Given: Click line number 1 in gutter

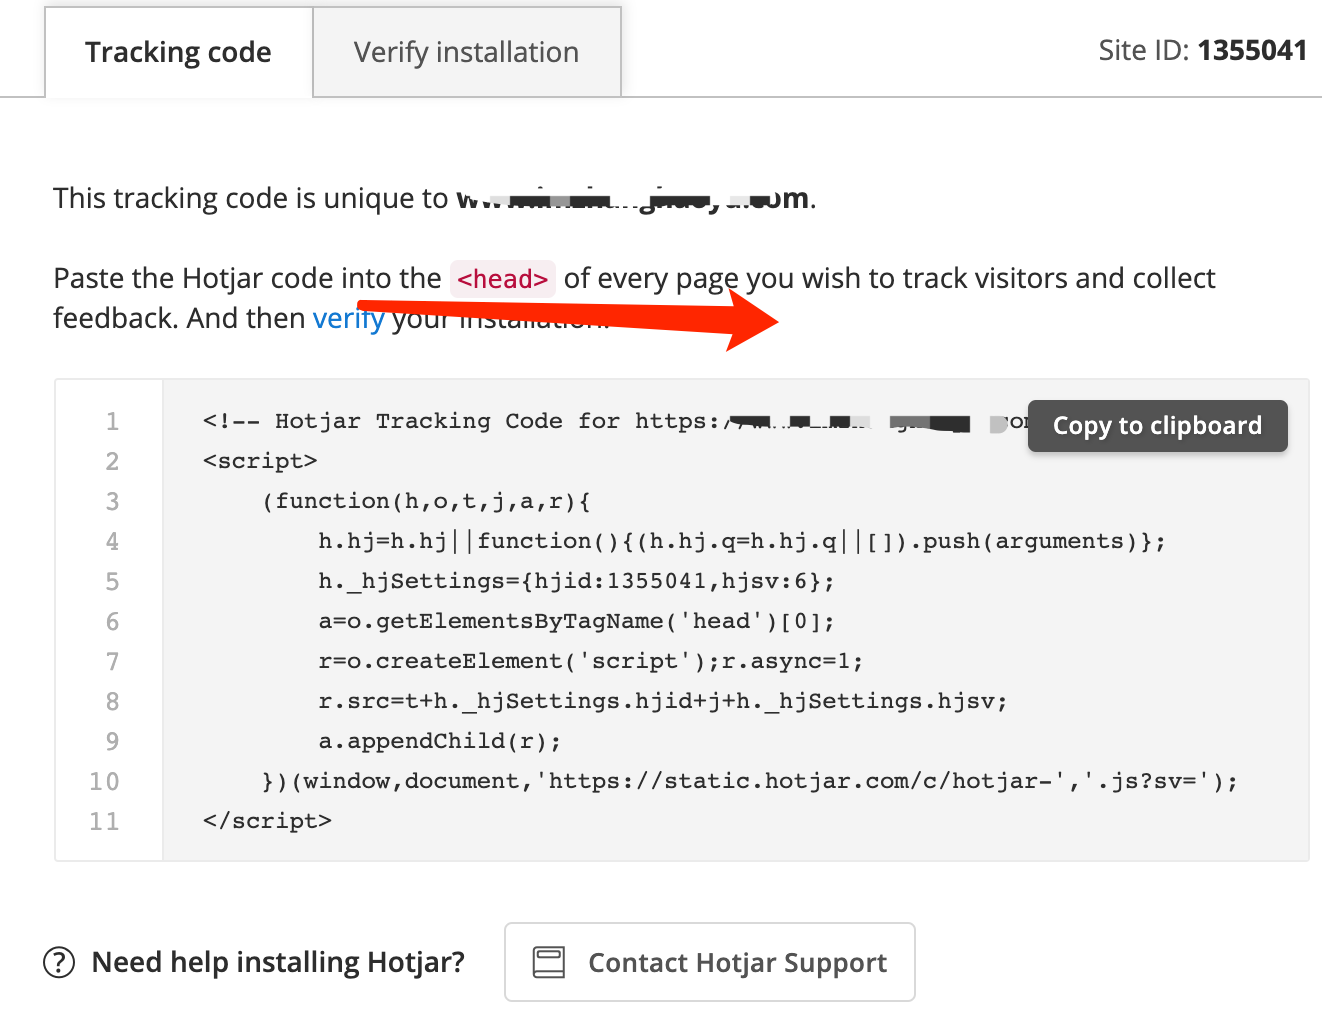Looking at the screenshot, I should pyautogui.click(x=112, y=421).
